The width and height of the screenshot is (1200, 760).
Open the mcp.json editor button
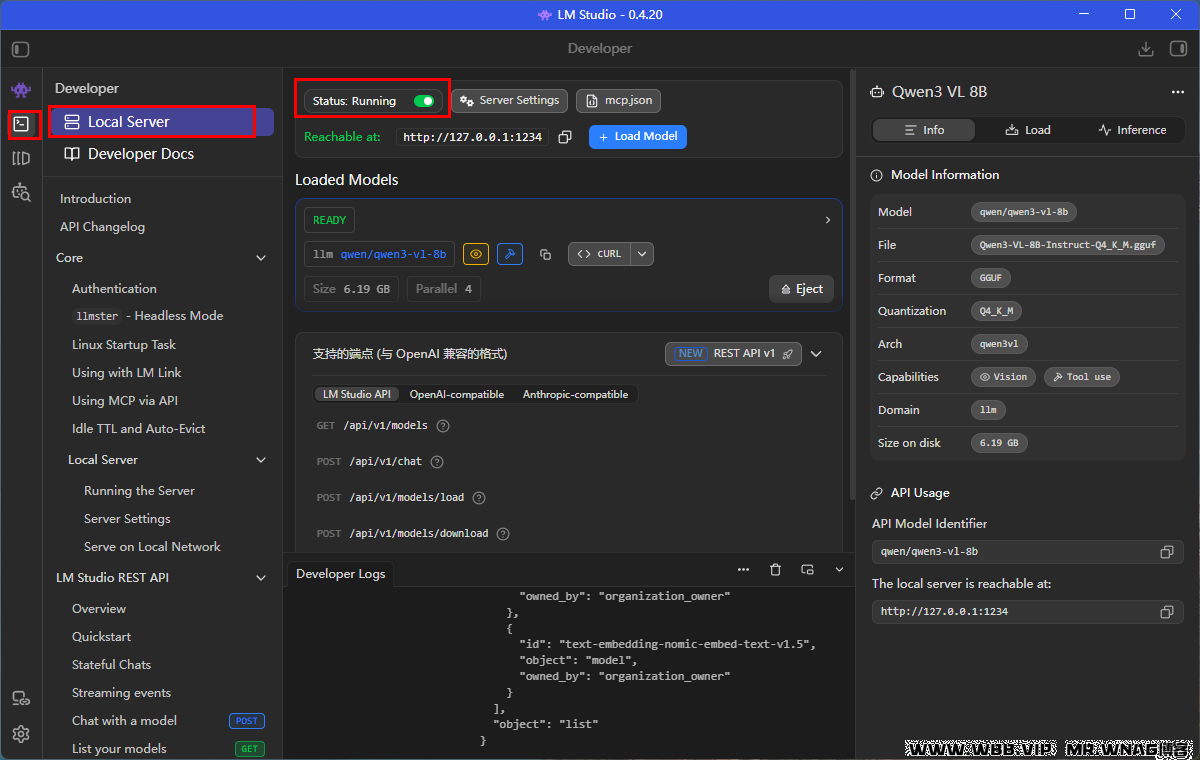(x=619, y=101)
